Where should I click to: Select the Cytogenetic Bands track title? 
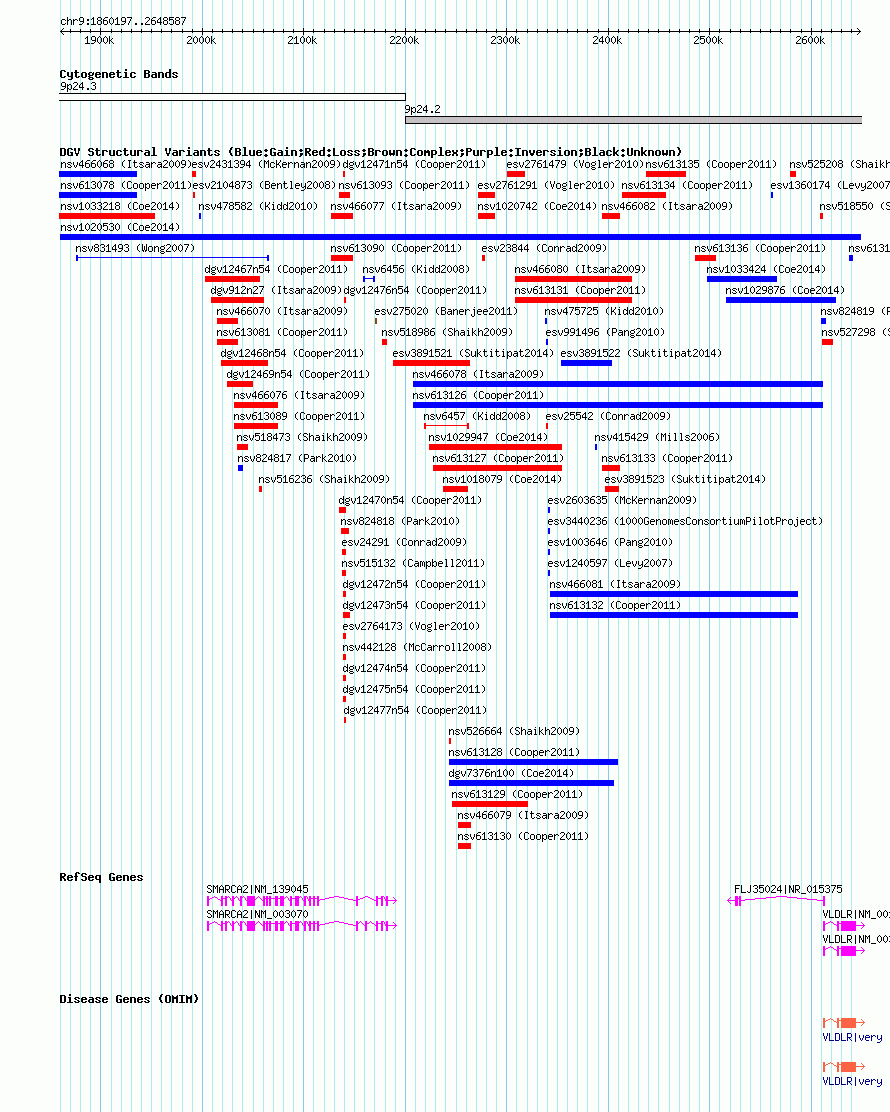click(x=119, y=74)
